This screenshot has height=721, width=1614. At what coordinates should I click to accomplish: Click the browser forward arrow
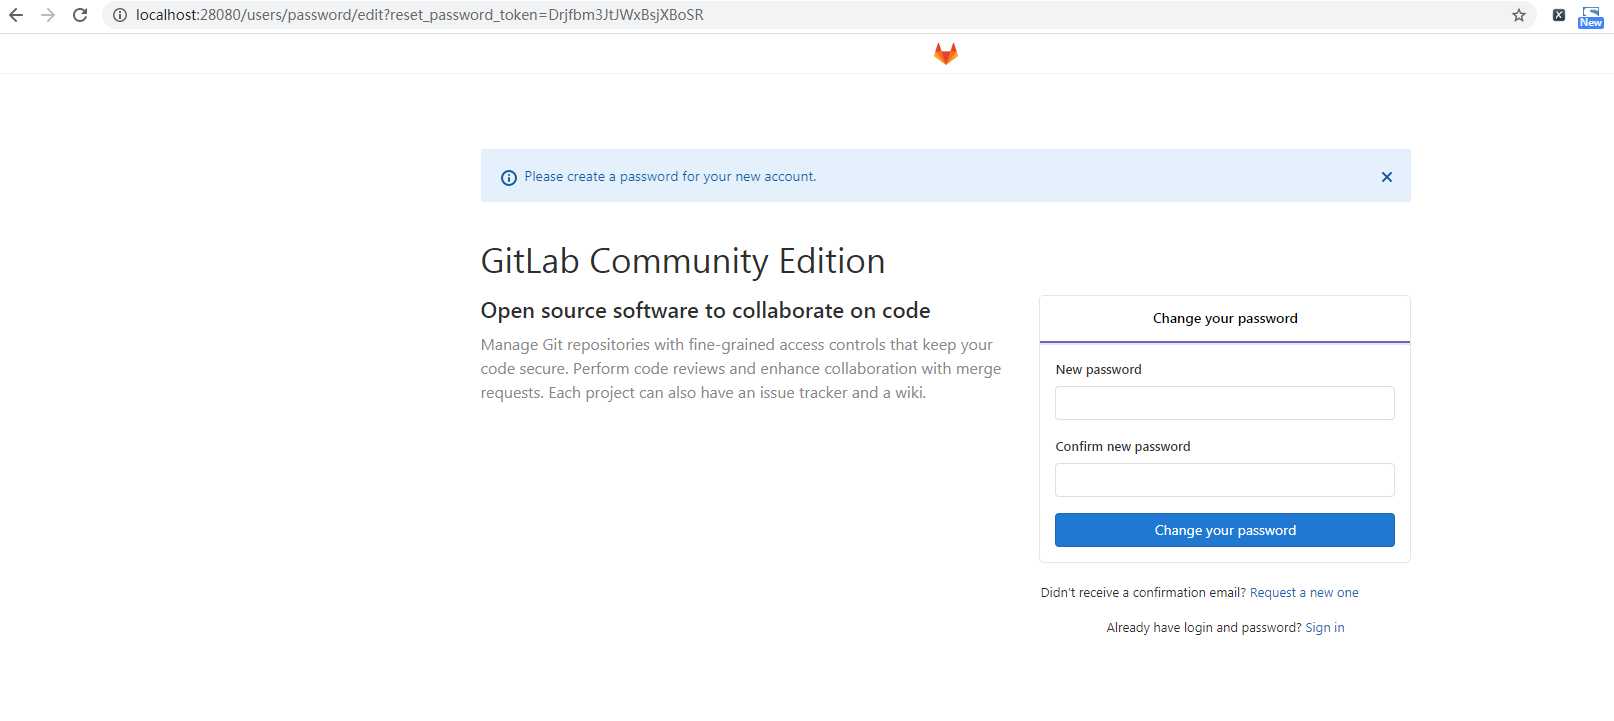(48, 15)
